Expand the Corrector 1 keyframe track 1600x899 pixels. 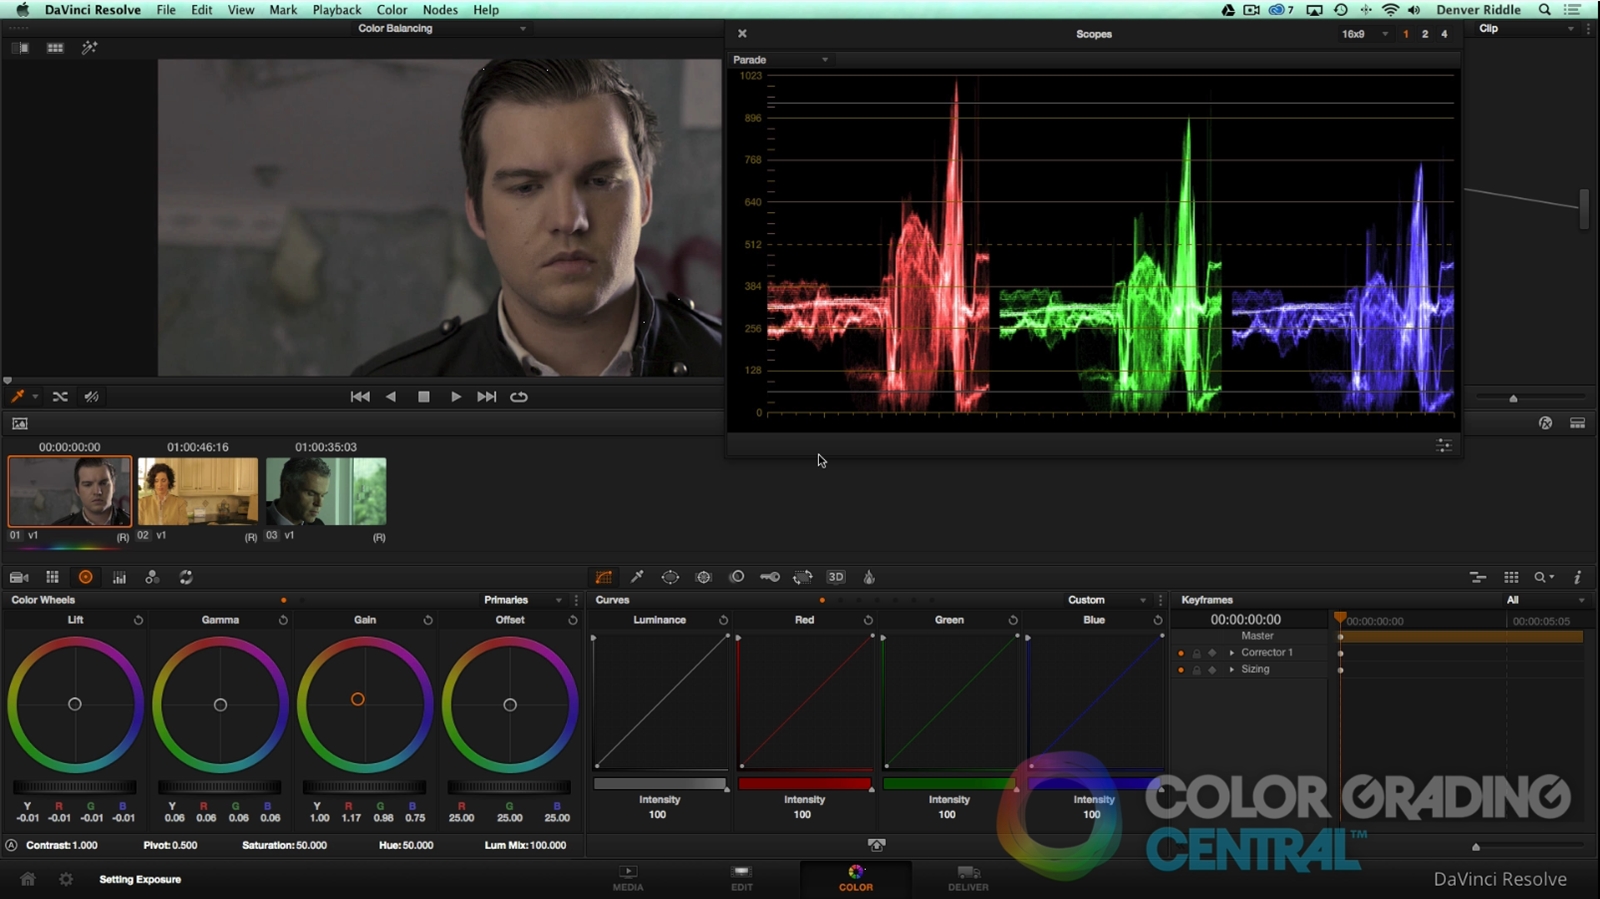pyautogui.click(x=1232, y=653)
